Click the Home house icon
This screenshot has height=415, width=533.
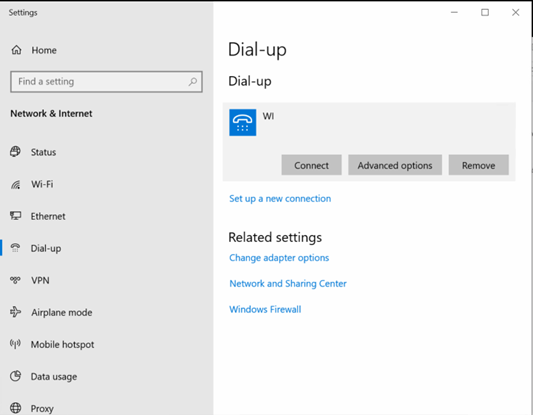(16, 50)
